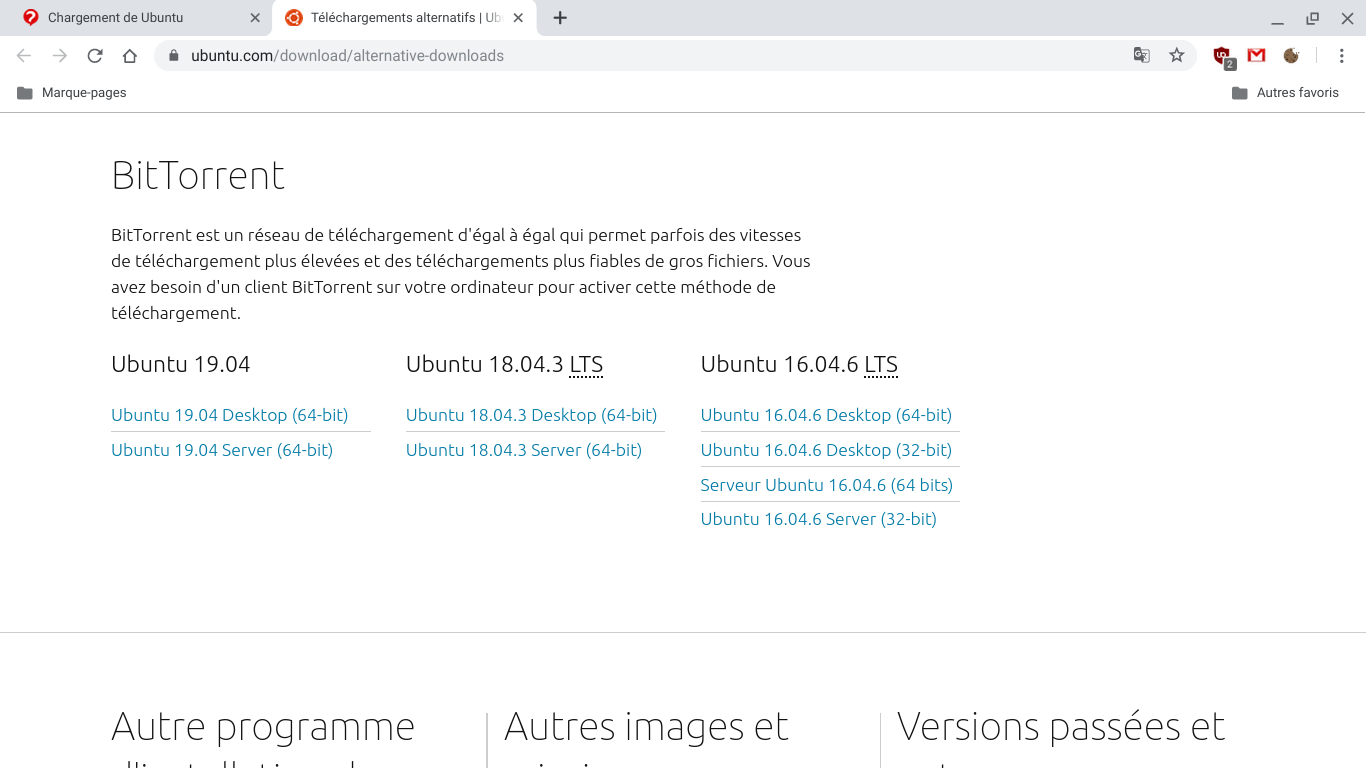Download Ubuntu 16.04.6 Desktop (32-bit) torrent

[826, 450]
